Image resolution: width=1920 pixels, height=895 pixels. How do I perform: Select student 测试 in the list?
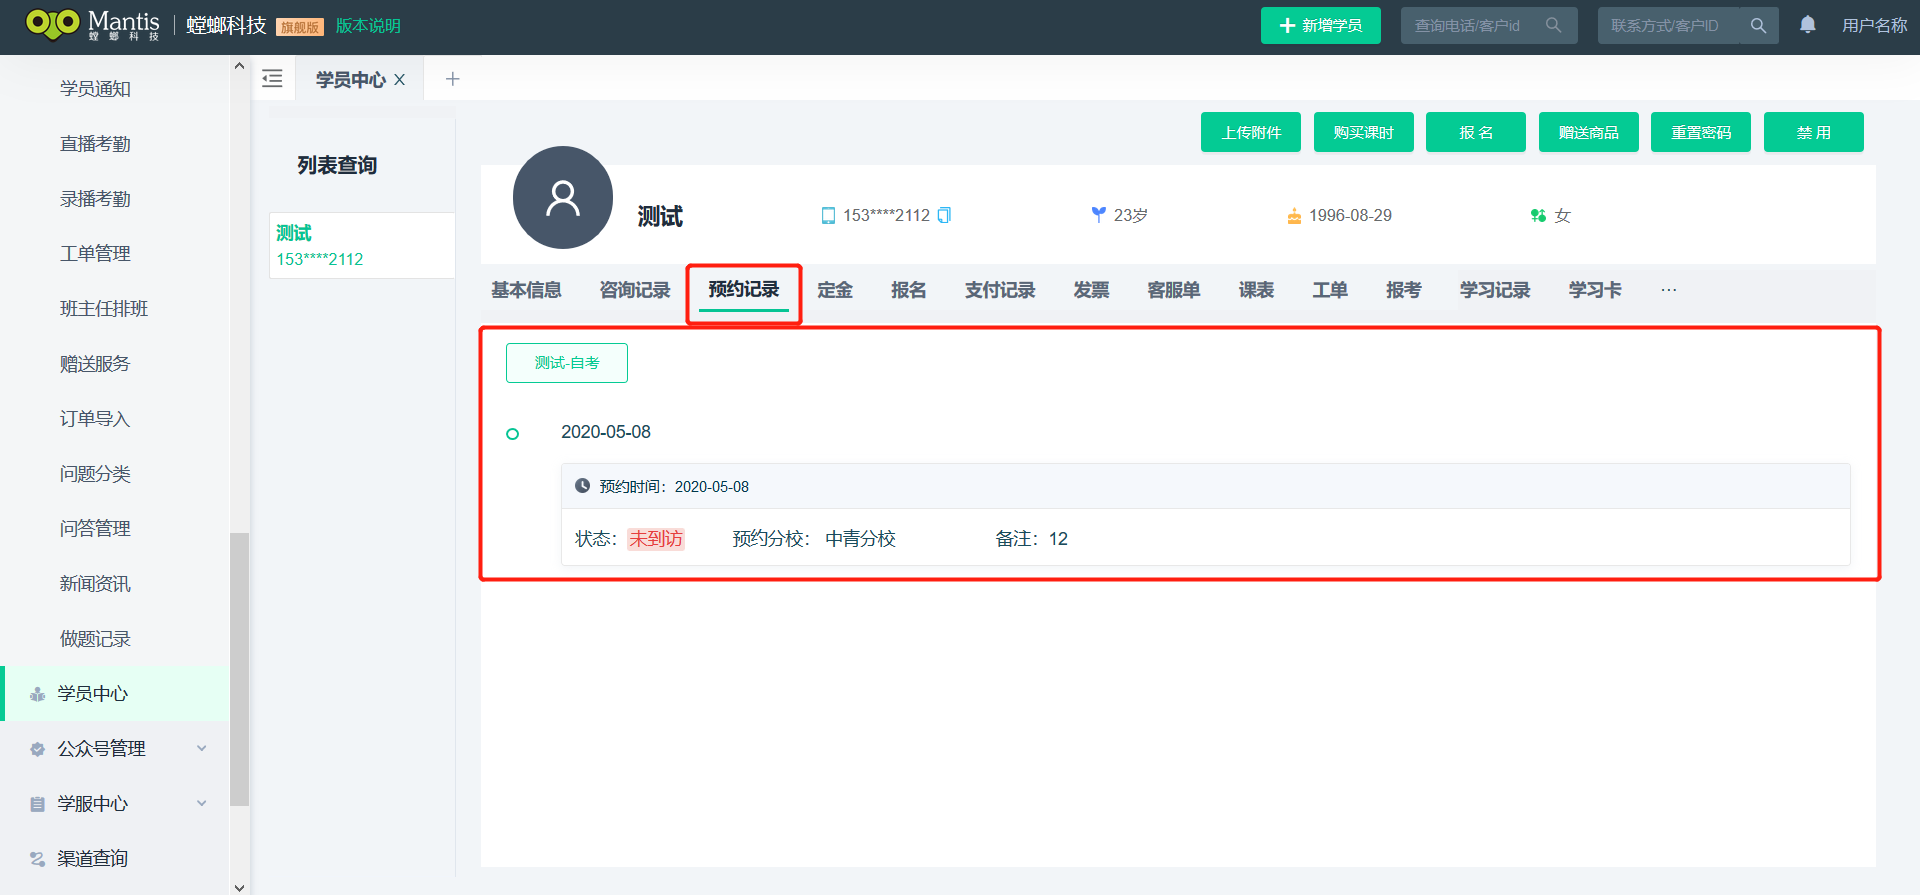(362, 245)
